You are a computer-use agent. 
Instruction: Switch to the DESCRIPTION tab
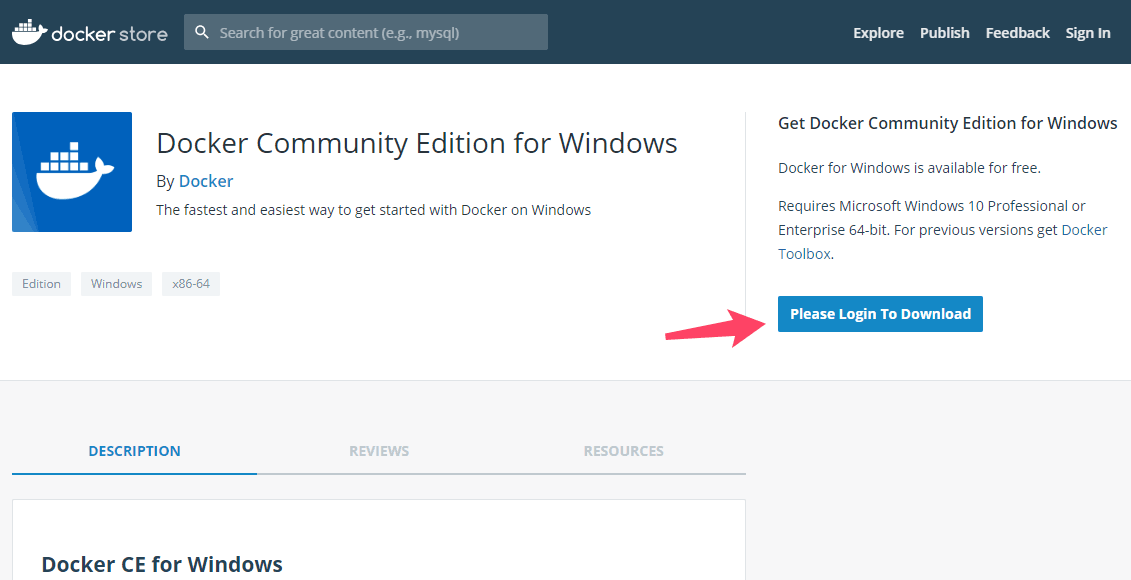click(134, 451)
